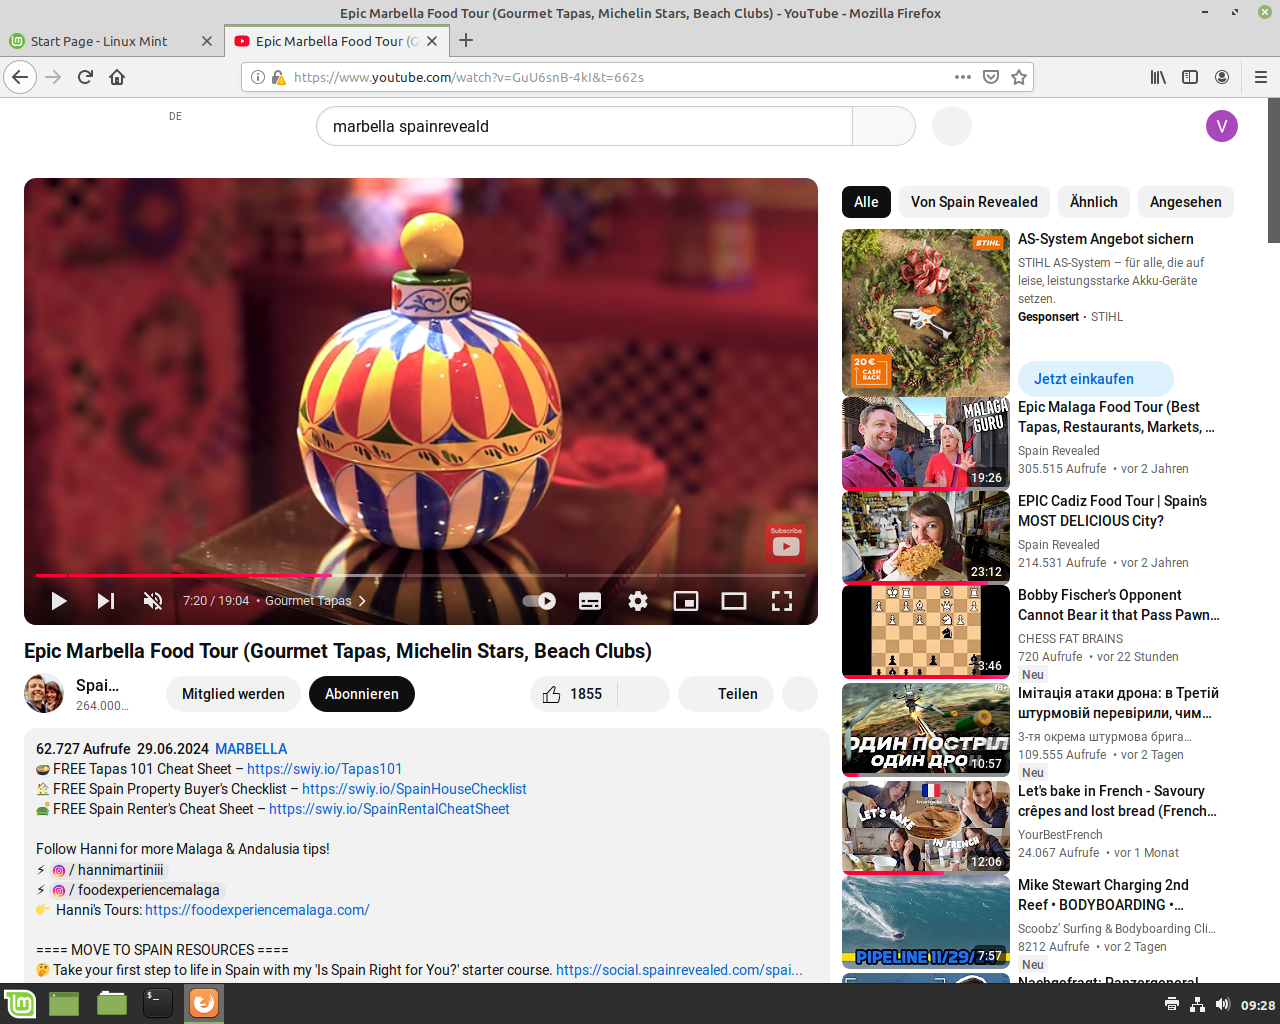Open the MARBELLA location link
The width and height of the screenshot is (1280, 1024).
[251, 749]
